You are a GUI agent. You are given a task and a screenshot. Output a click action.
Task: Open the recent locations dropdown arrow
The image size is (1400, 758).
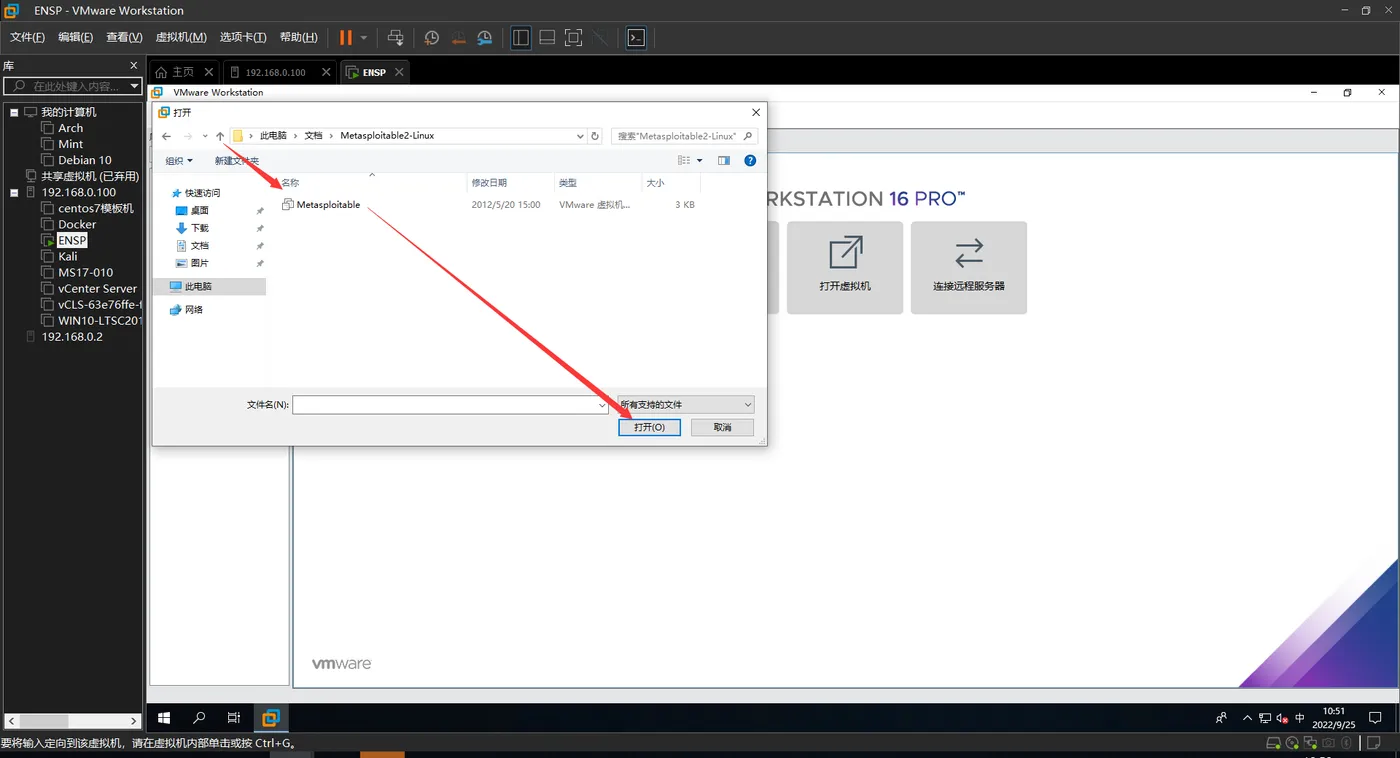pos(205,136)
